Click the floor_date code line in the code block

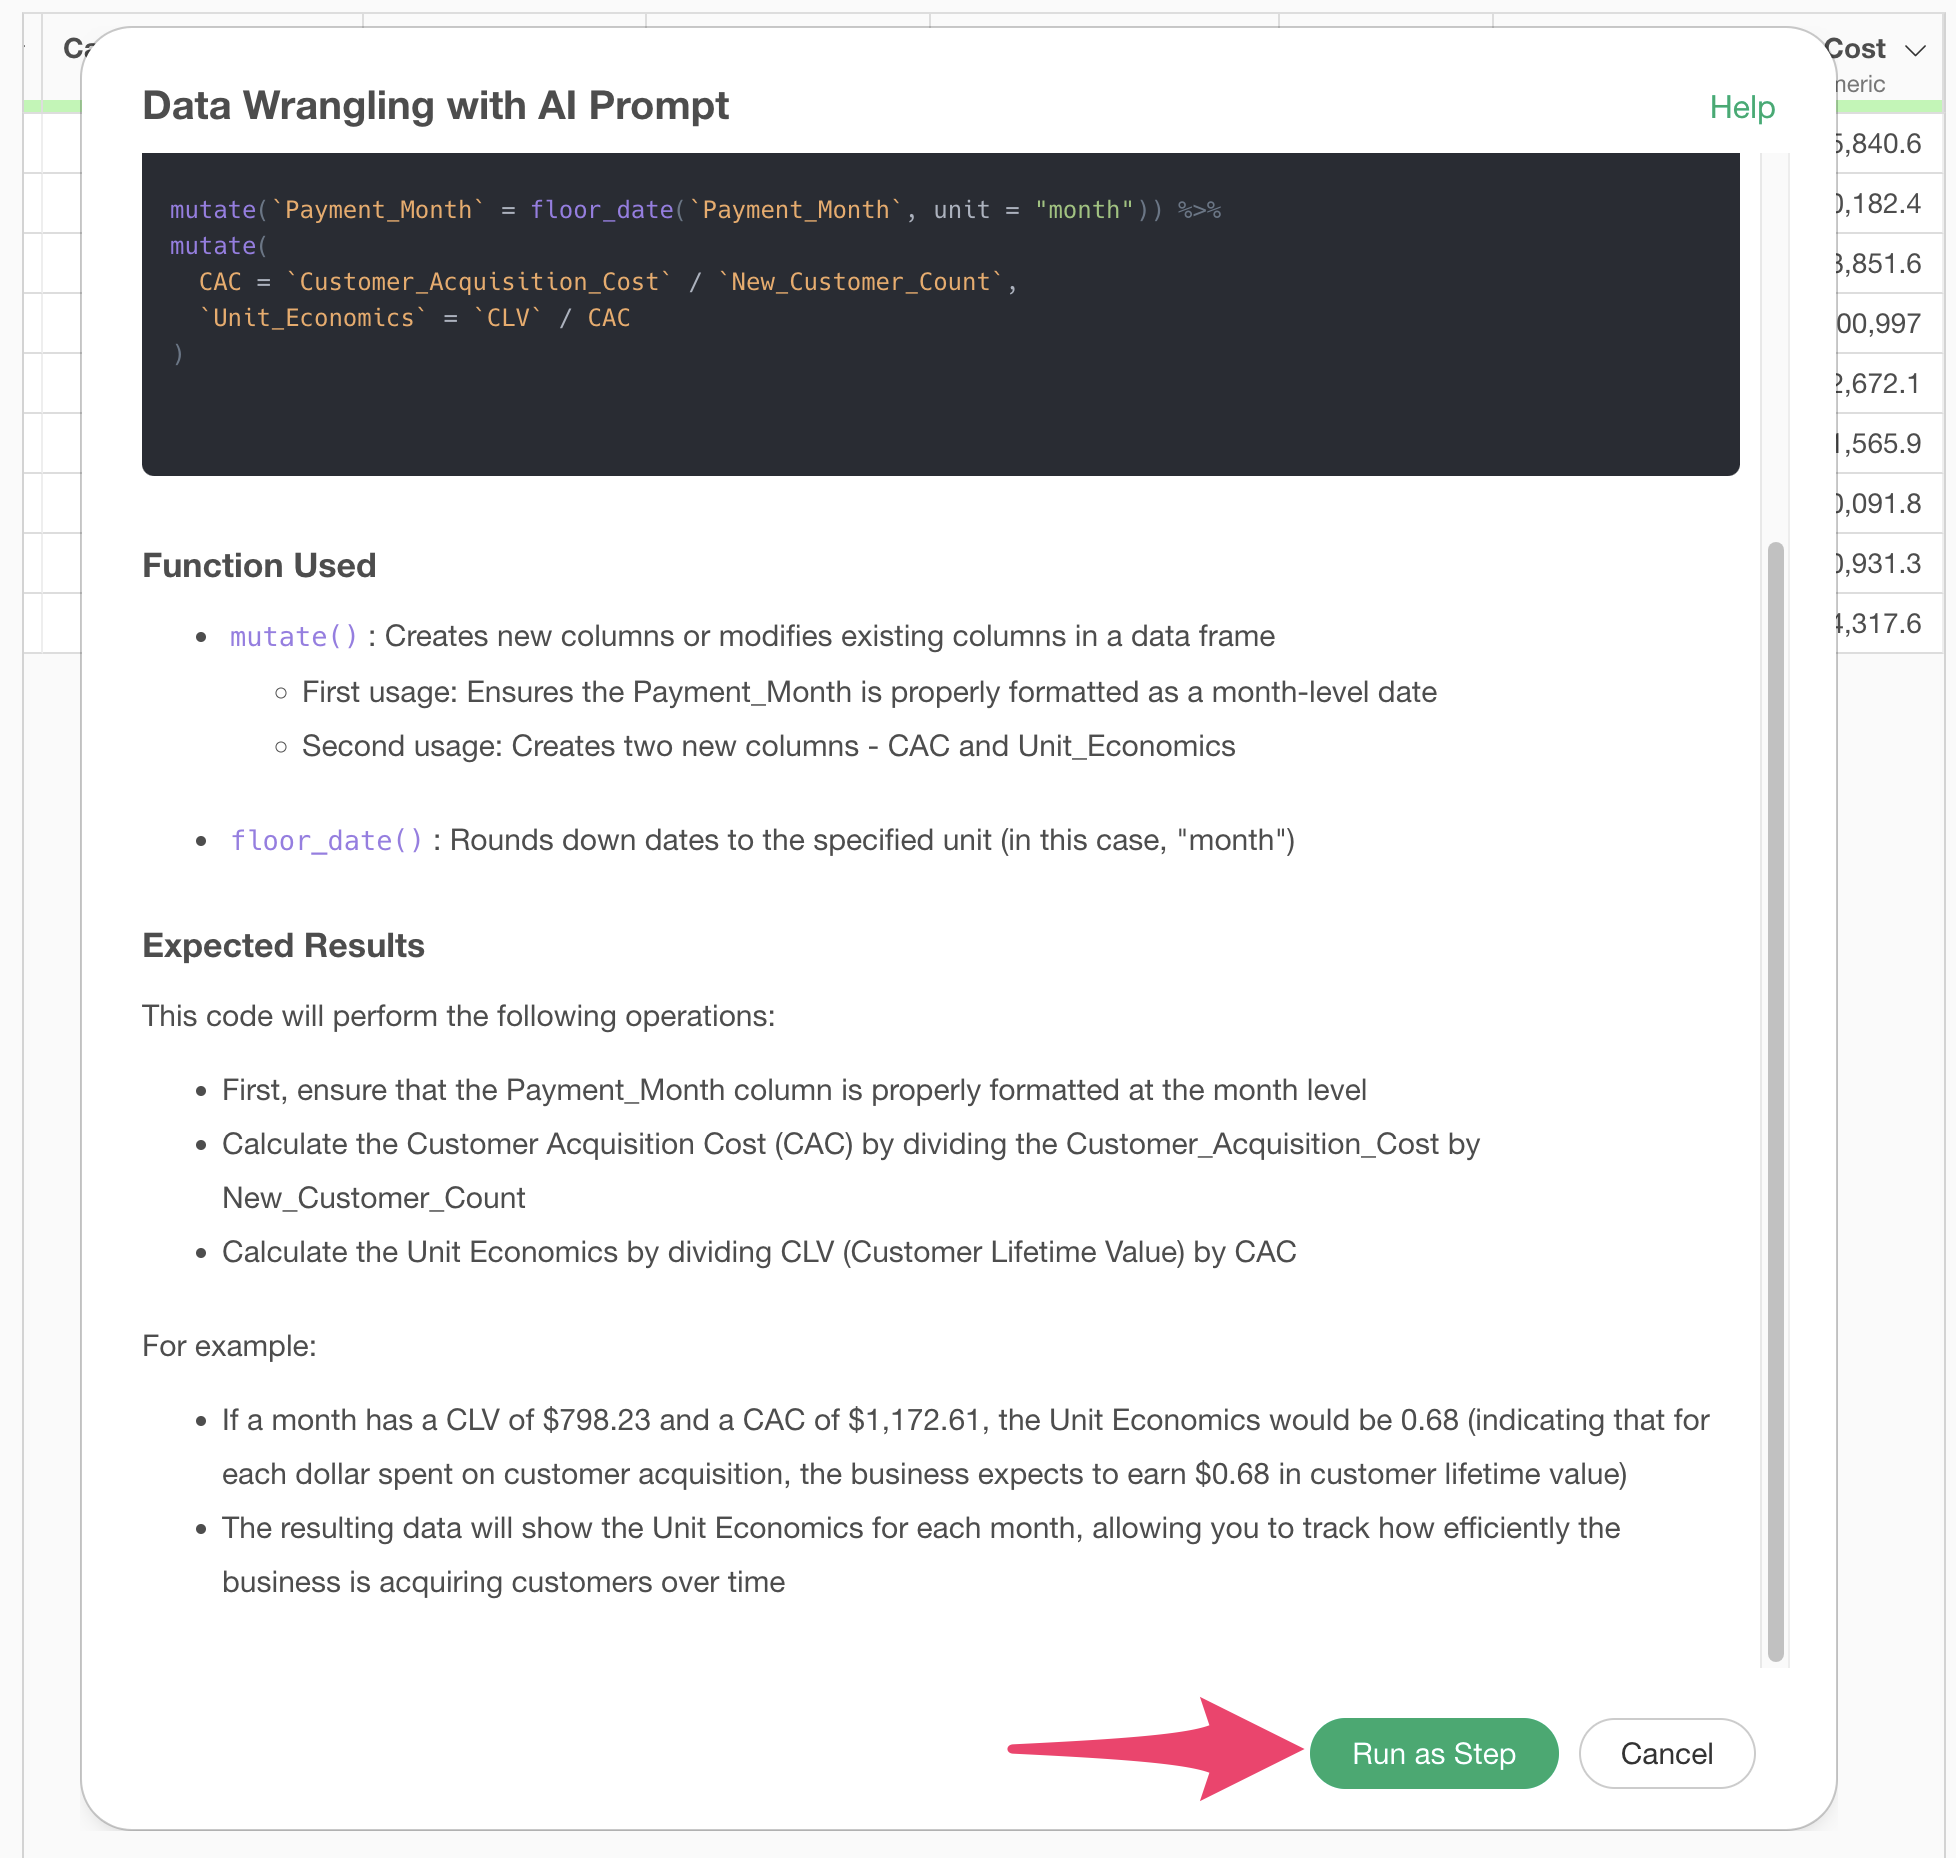pos(695,210)
